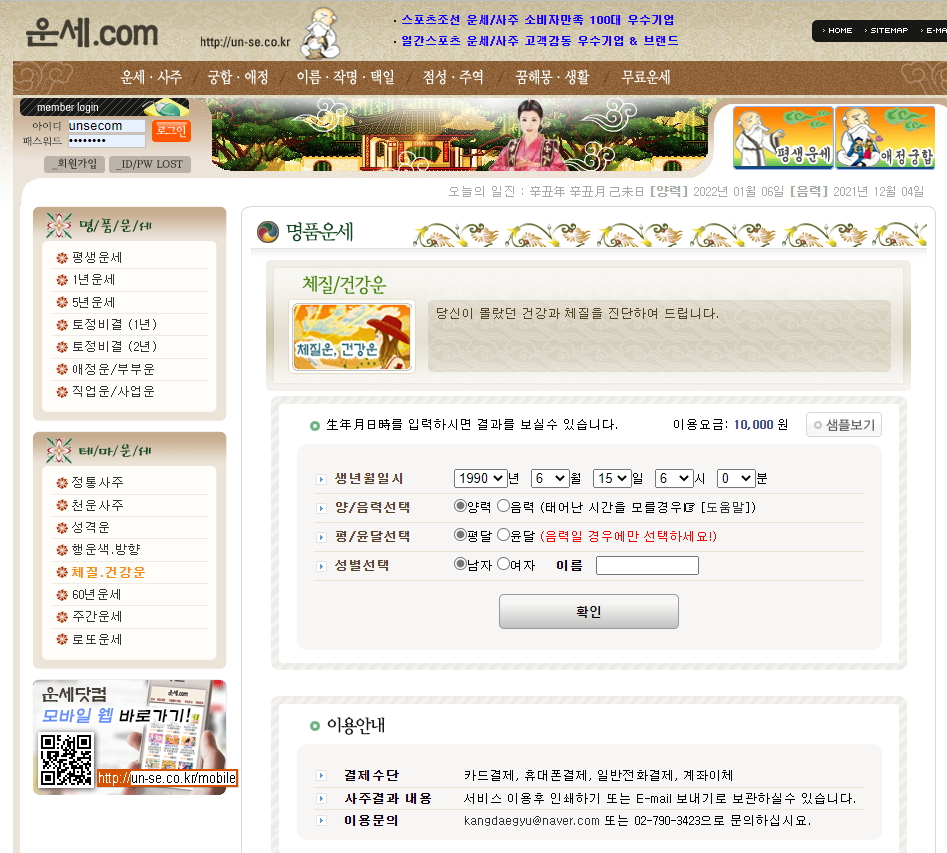Click the orange 로그인 button
947x853 pixels.
coord(171,131)
